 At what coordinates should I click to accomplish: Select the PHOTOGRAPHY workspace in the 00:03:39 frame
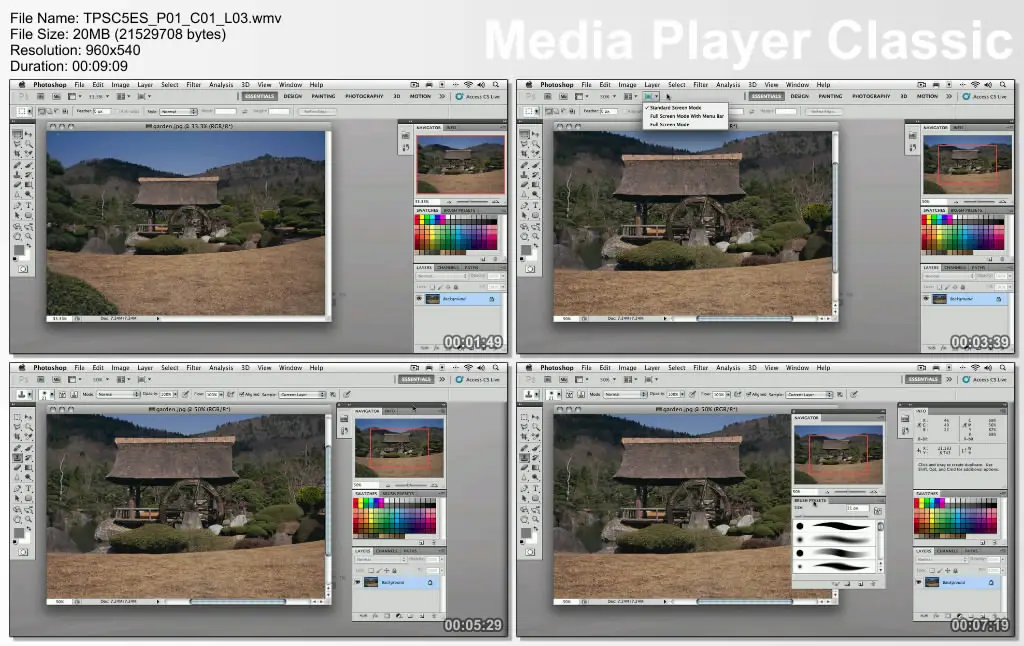871,96
